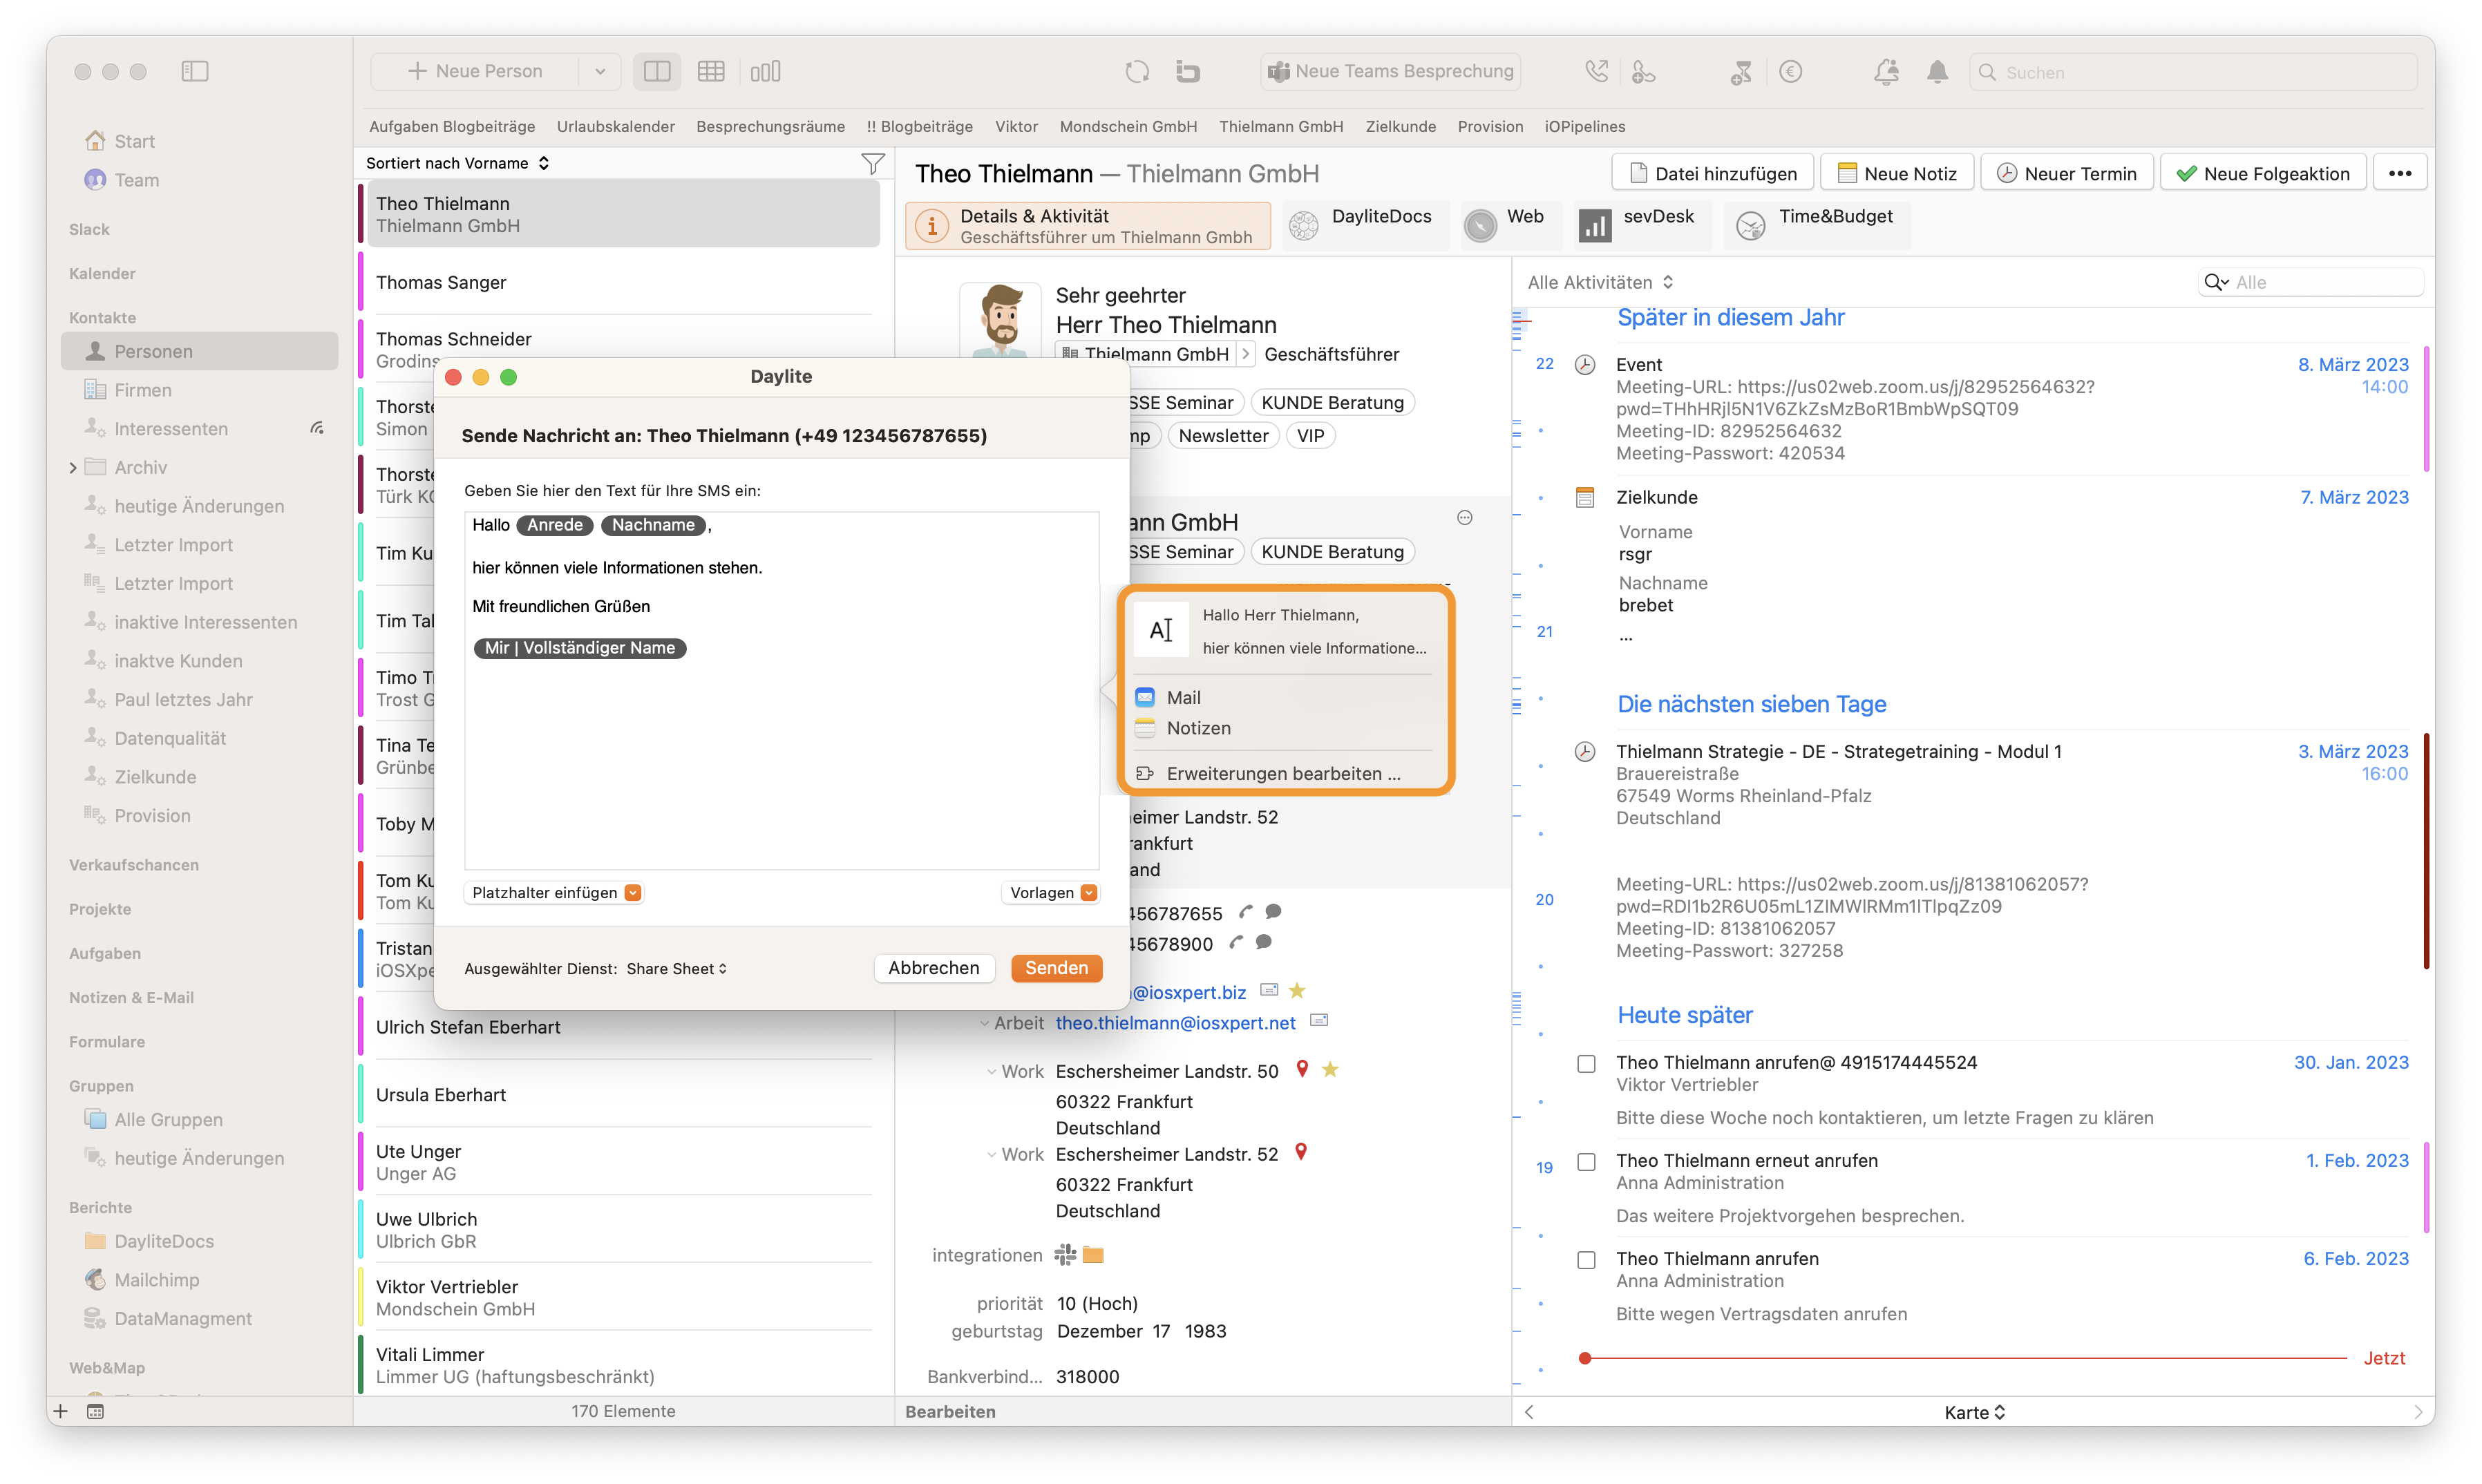Image resolution: width=2482 pixels, height=1484 pixels.
Task: Open the Vorlagen dropdown
Action: pos(1052,892)
